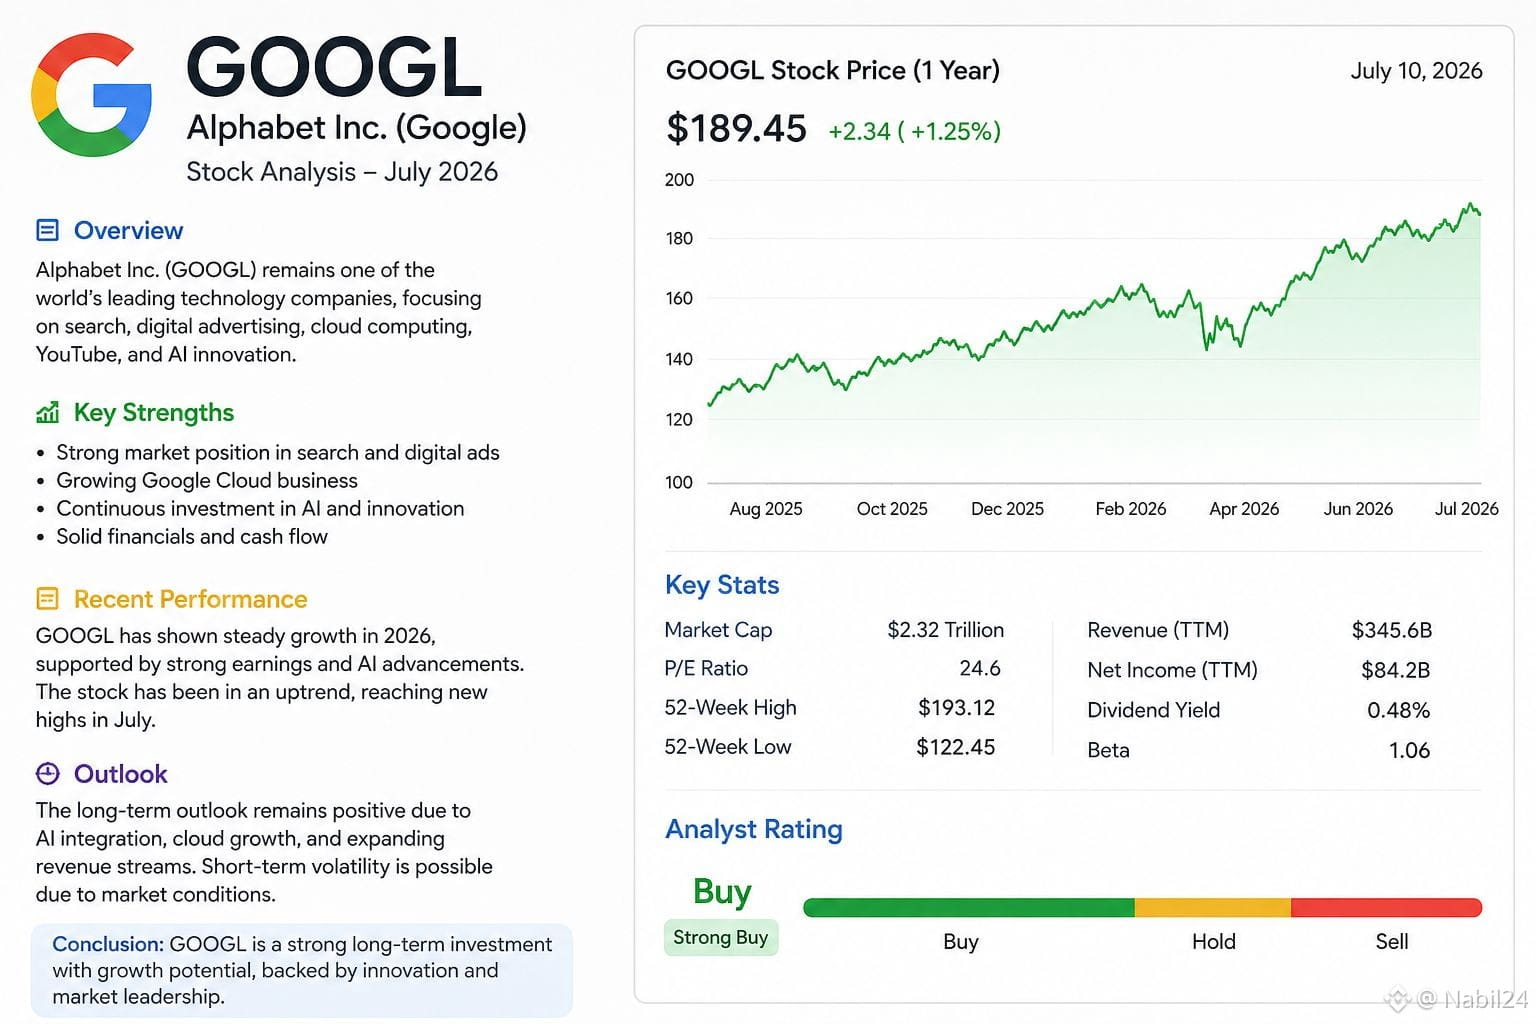
Task: Click the Outlook clock icon
Action: pos(47,773)
